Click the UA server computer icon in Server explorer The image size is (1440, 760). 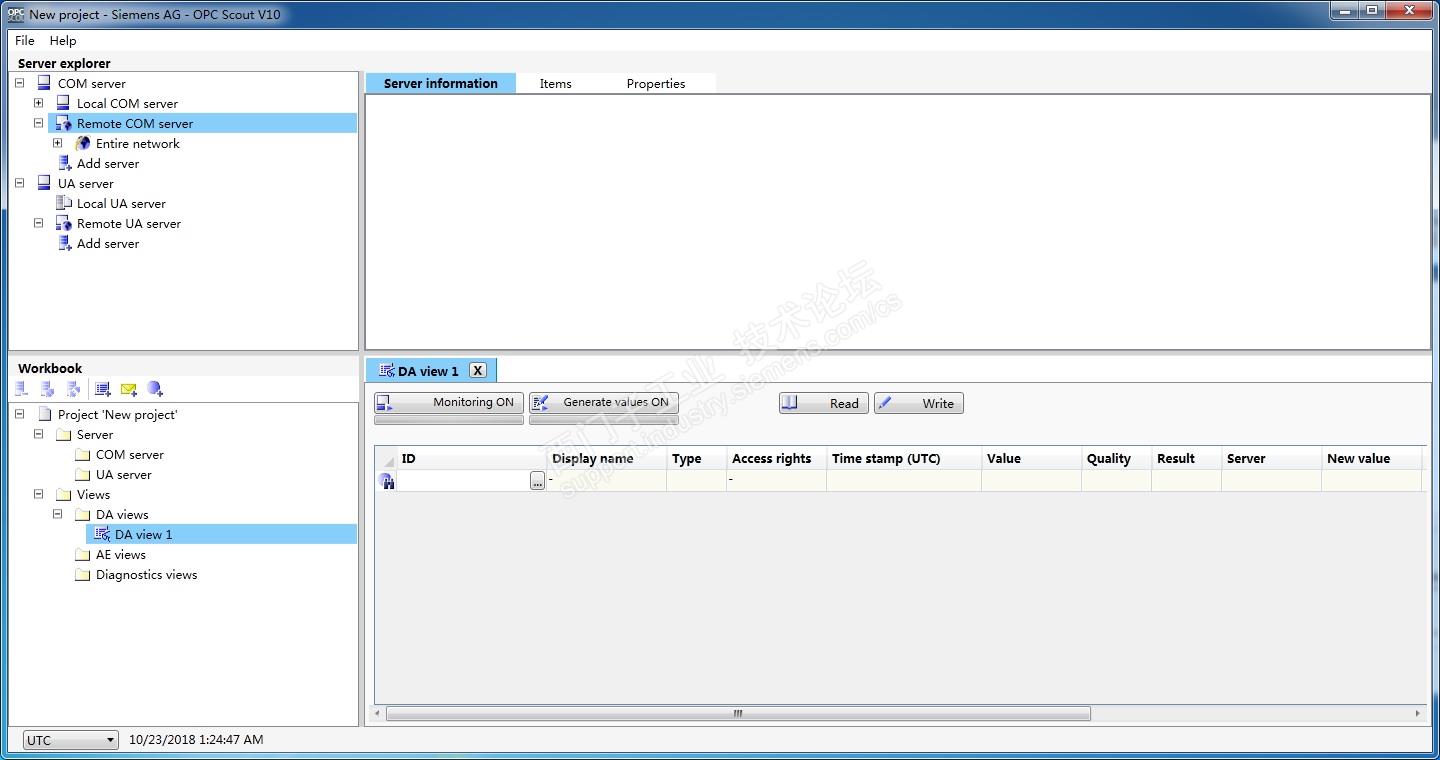[43, 183]
